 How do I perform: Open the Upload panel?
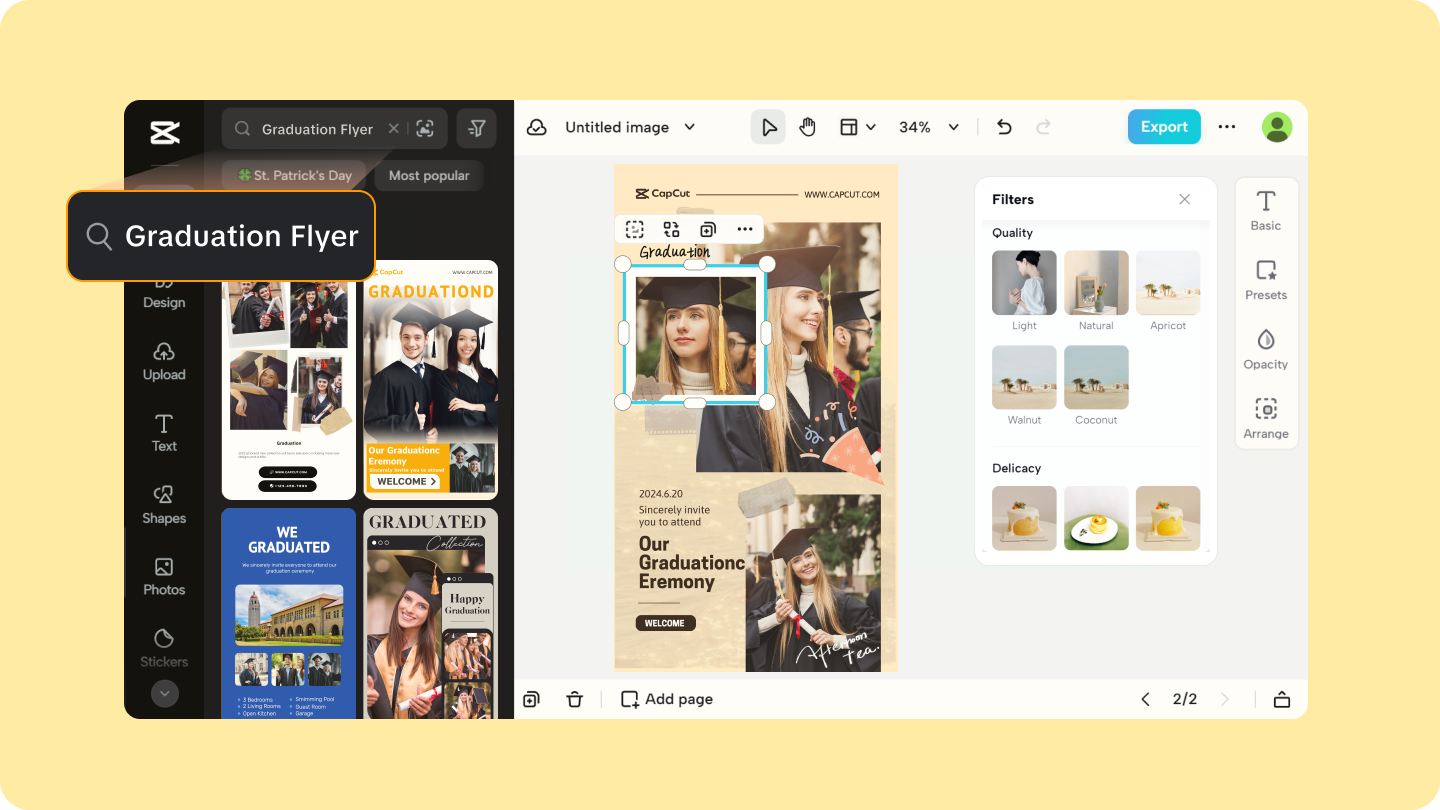pyautogui.click(x=164, y=361)
